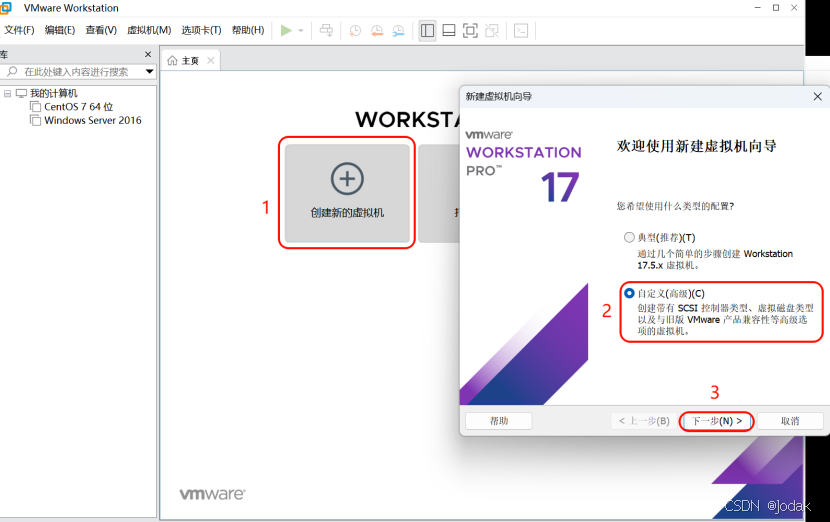Select the 典型(推荐)(T) radio option
830x522 pixels.
coord(629,238)
